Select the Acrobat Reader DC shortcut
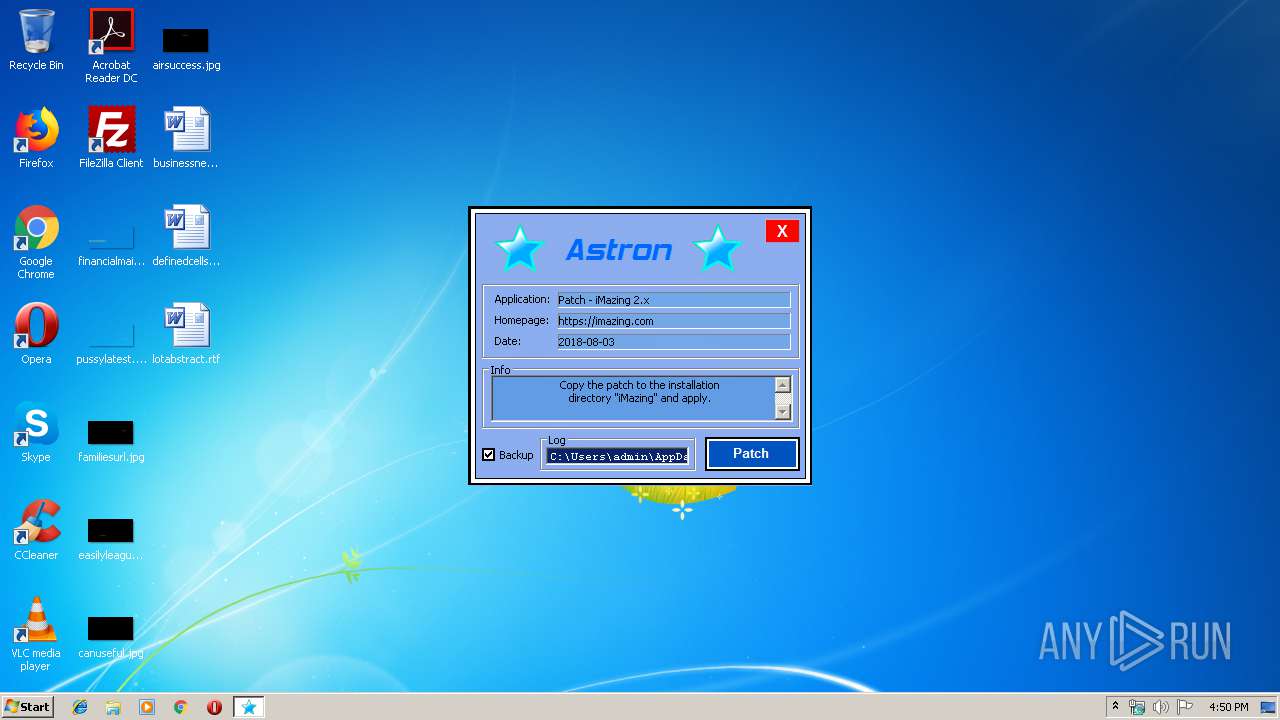The image size is (1280, 720). tap(111, 46)
